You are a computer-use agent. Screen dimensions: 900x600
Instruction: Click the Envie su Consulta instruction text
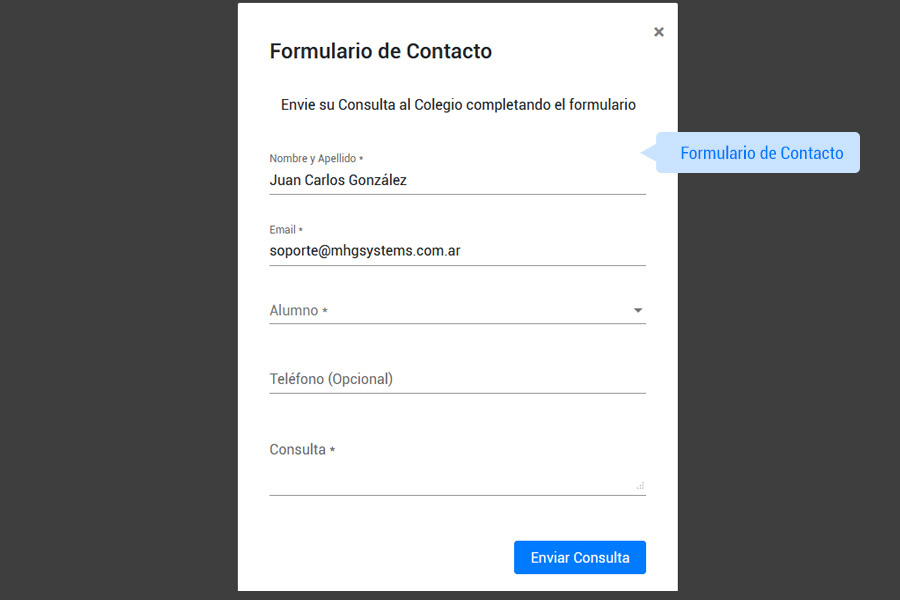click(x=458, y=104)
